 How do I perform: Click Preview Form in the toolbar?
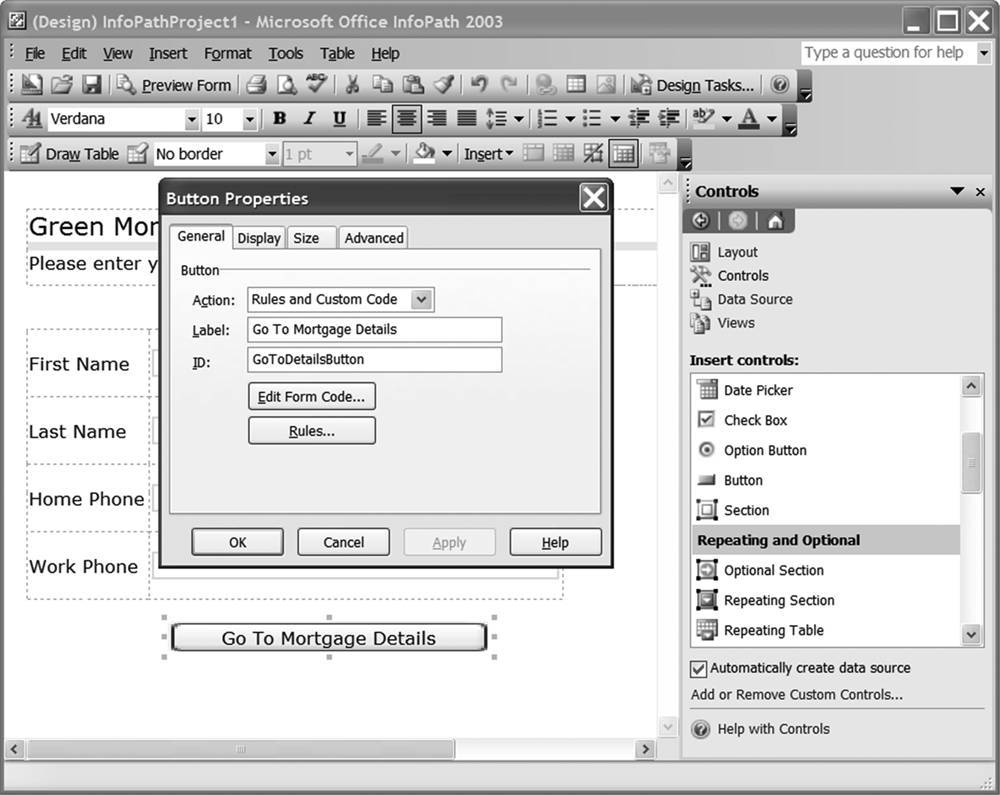click(x=173, y=85)
